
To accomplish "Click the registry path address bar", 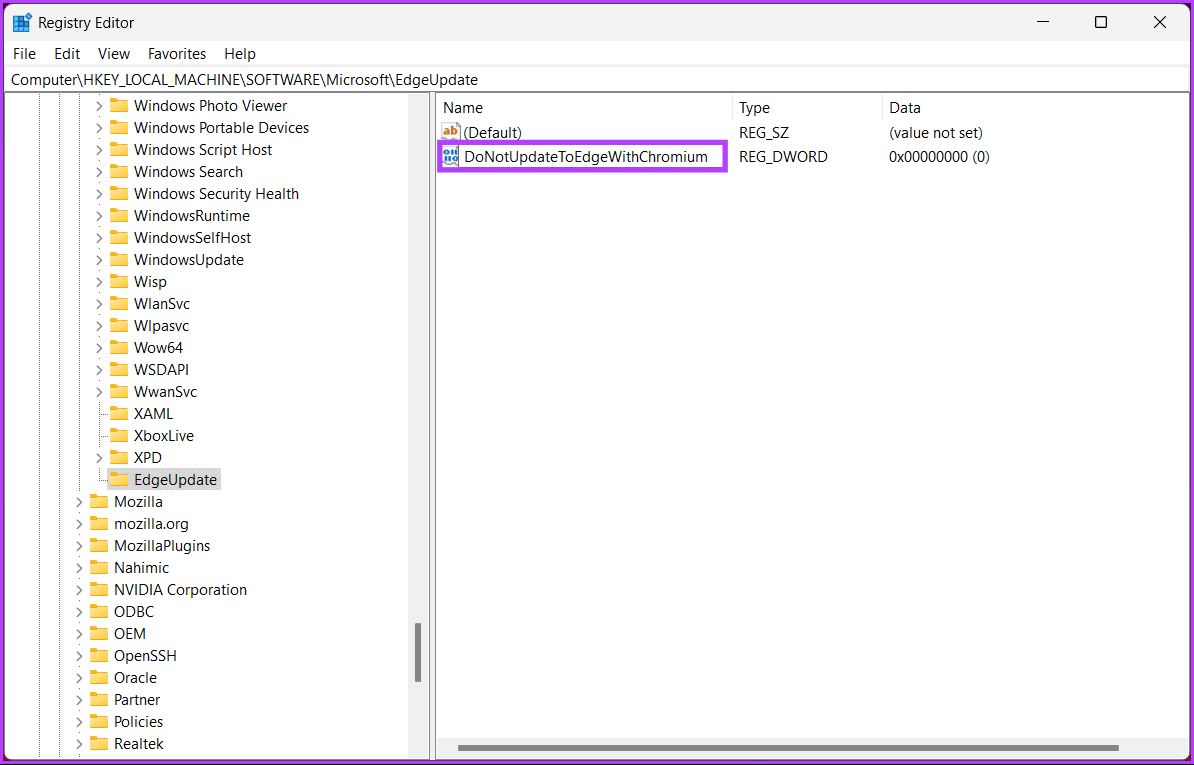I will tap(596, 79).
